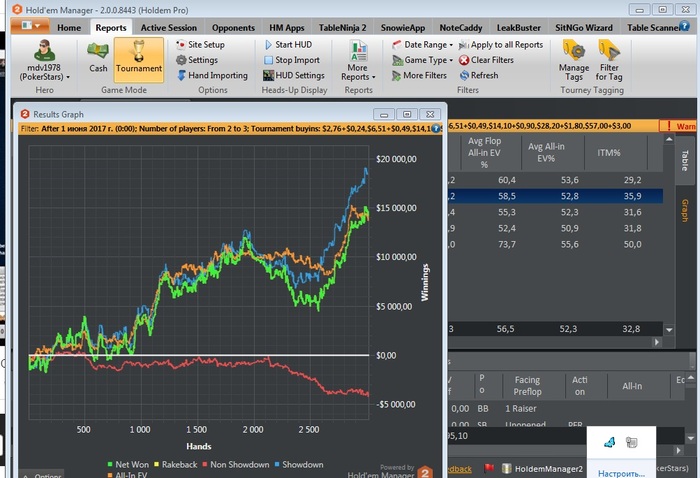The width and height of the screenshot is (700, 478).
Task: Open the LeakBuster tab
Action: [x=519, y=28]
